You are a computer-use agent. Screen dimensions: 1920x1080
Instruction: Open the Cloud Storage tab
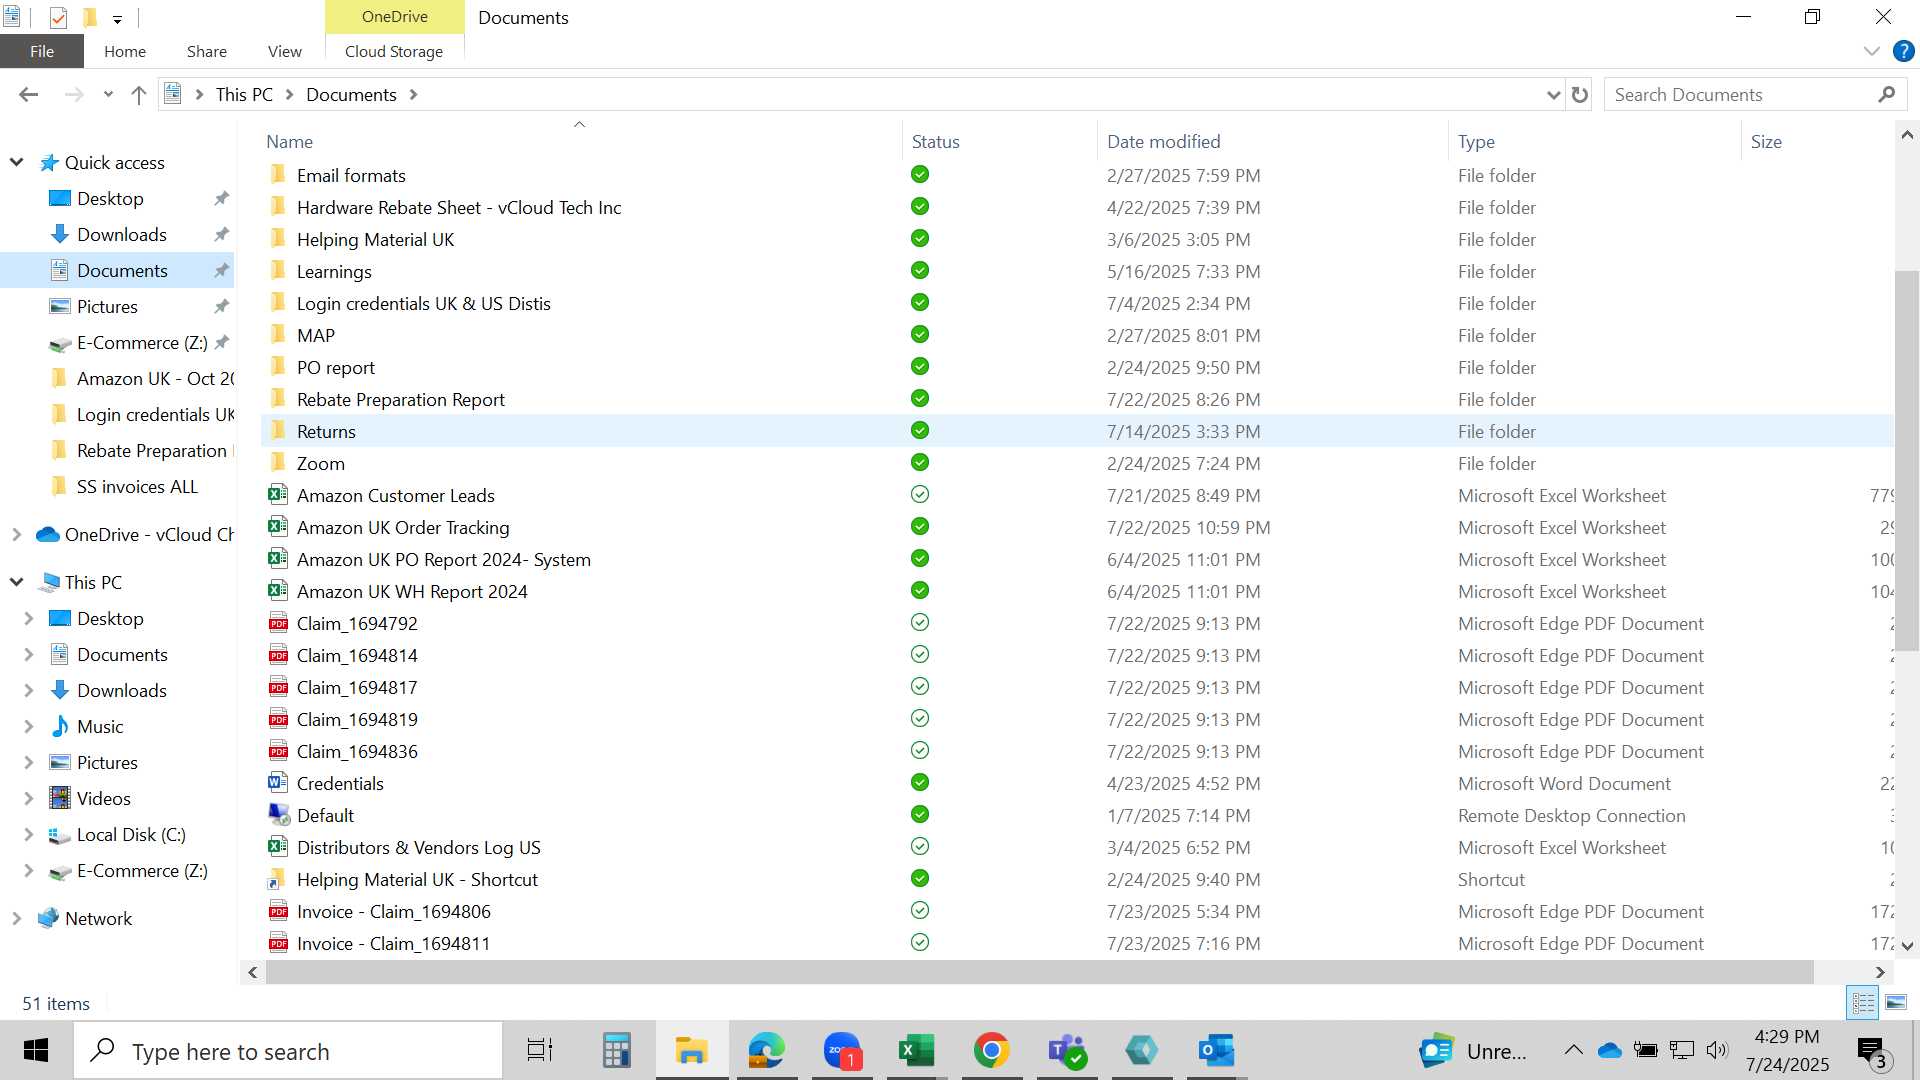(394, 51)
